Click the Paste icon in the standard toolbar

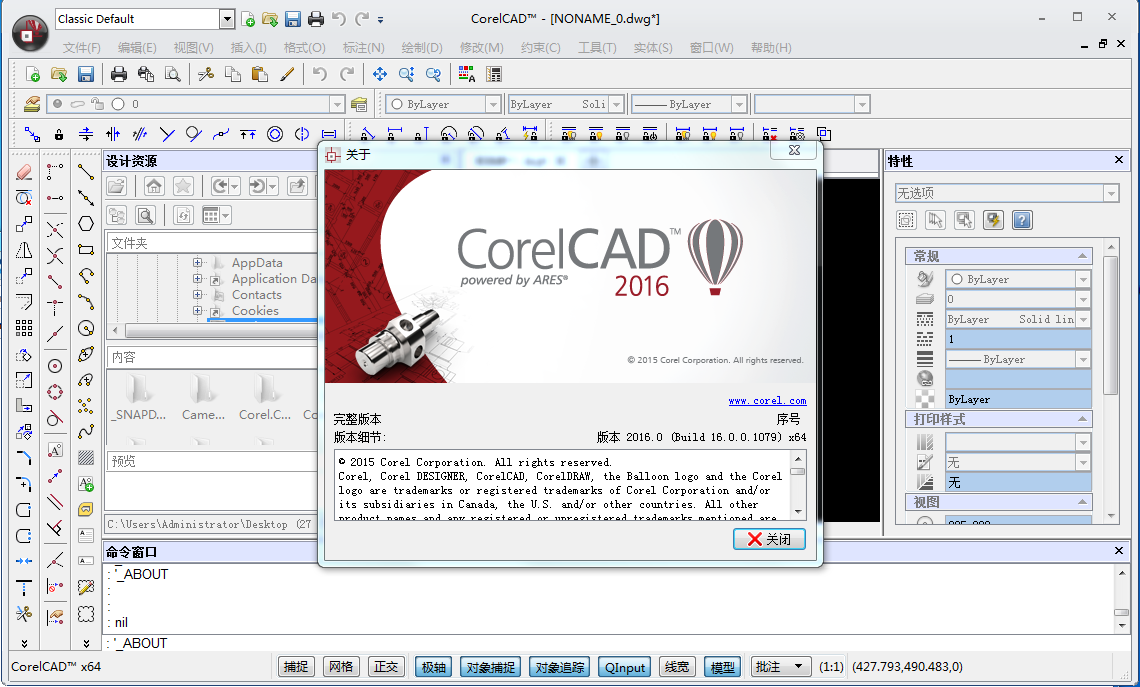[x=260, y=74]
